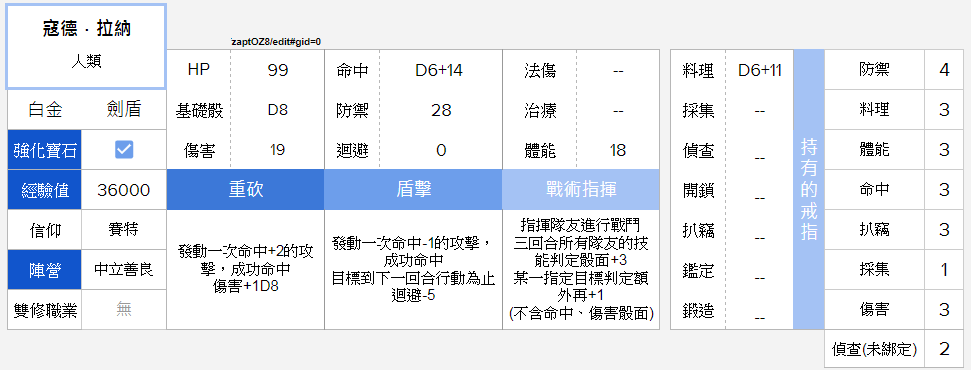Image resolution: width=971 pixels, height=370 pixels.
Task: Click the 偵查(未綁定) ring label
Action: (x=874, y=349)
